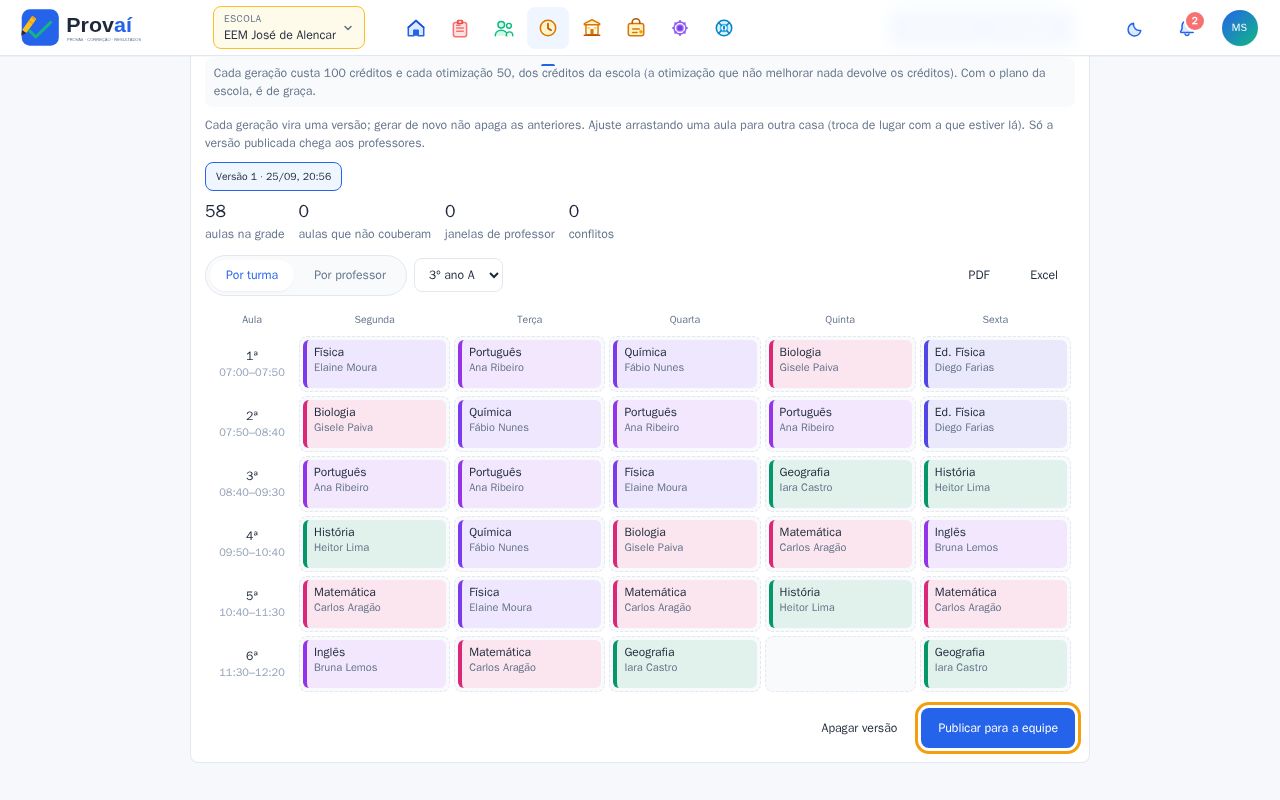Export the schedule as PDF
Screen dimensions: 1280x800
pos(979,275)
